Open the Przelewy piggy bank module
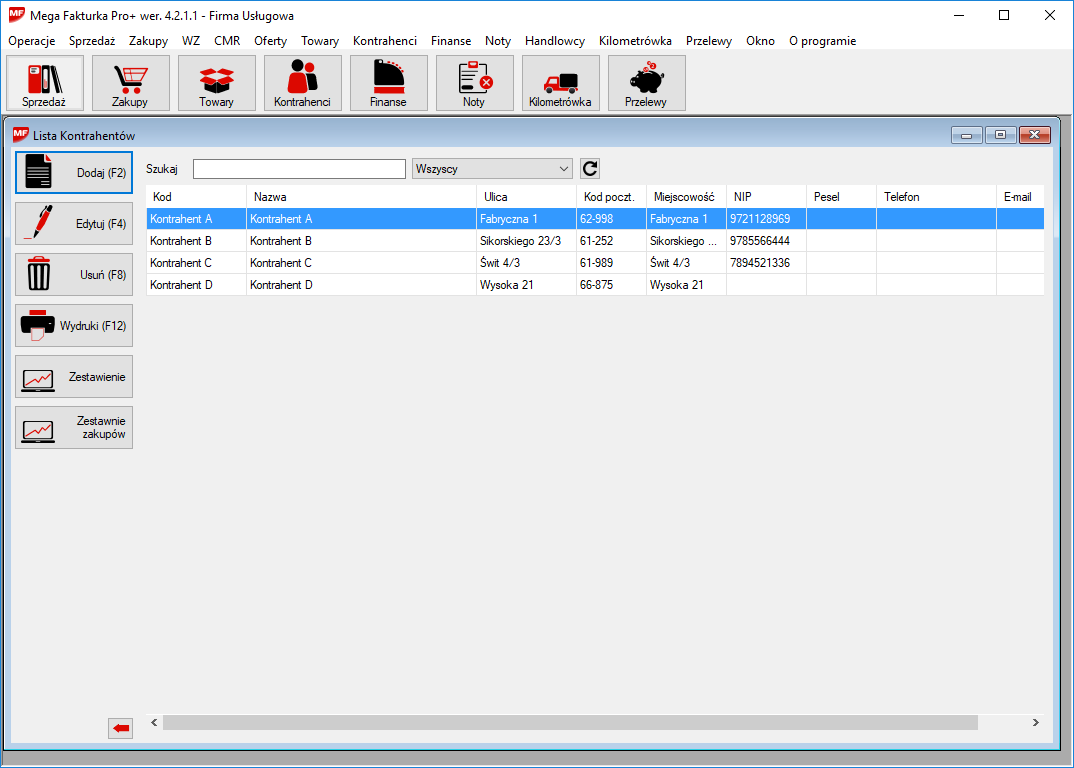 [x=646, y=83]
